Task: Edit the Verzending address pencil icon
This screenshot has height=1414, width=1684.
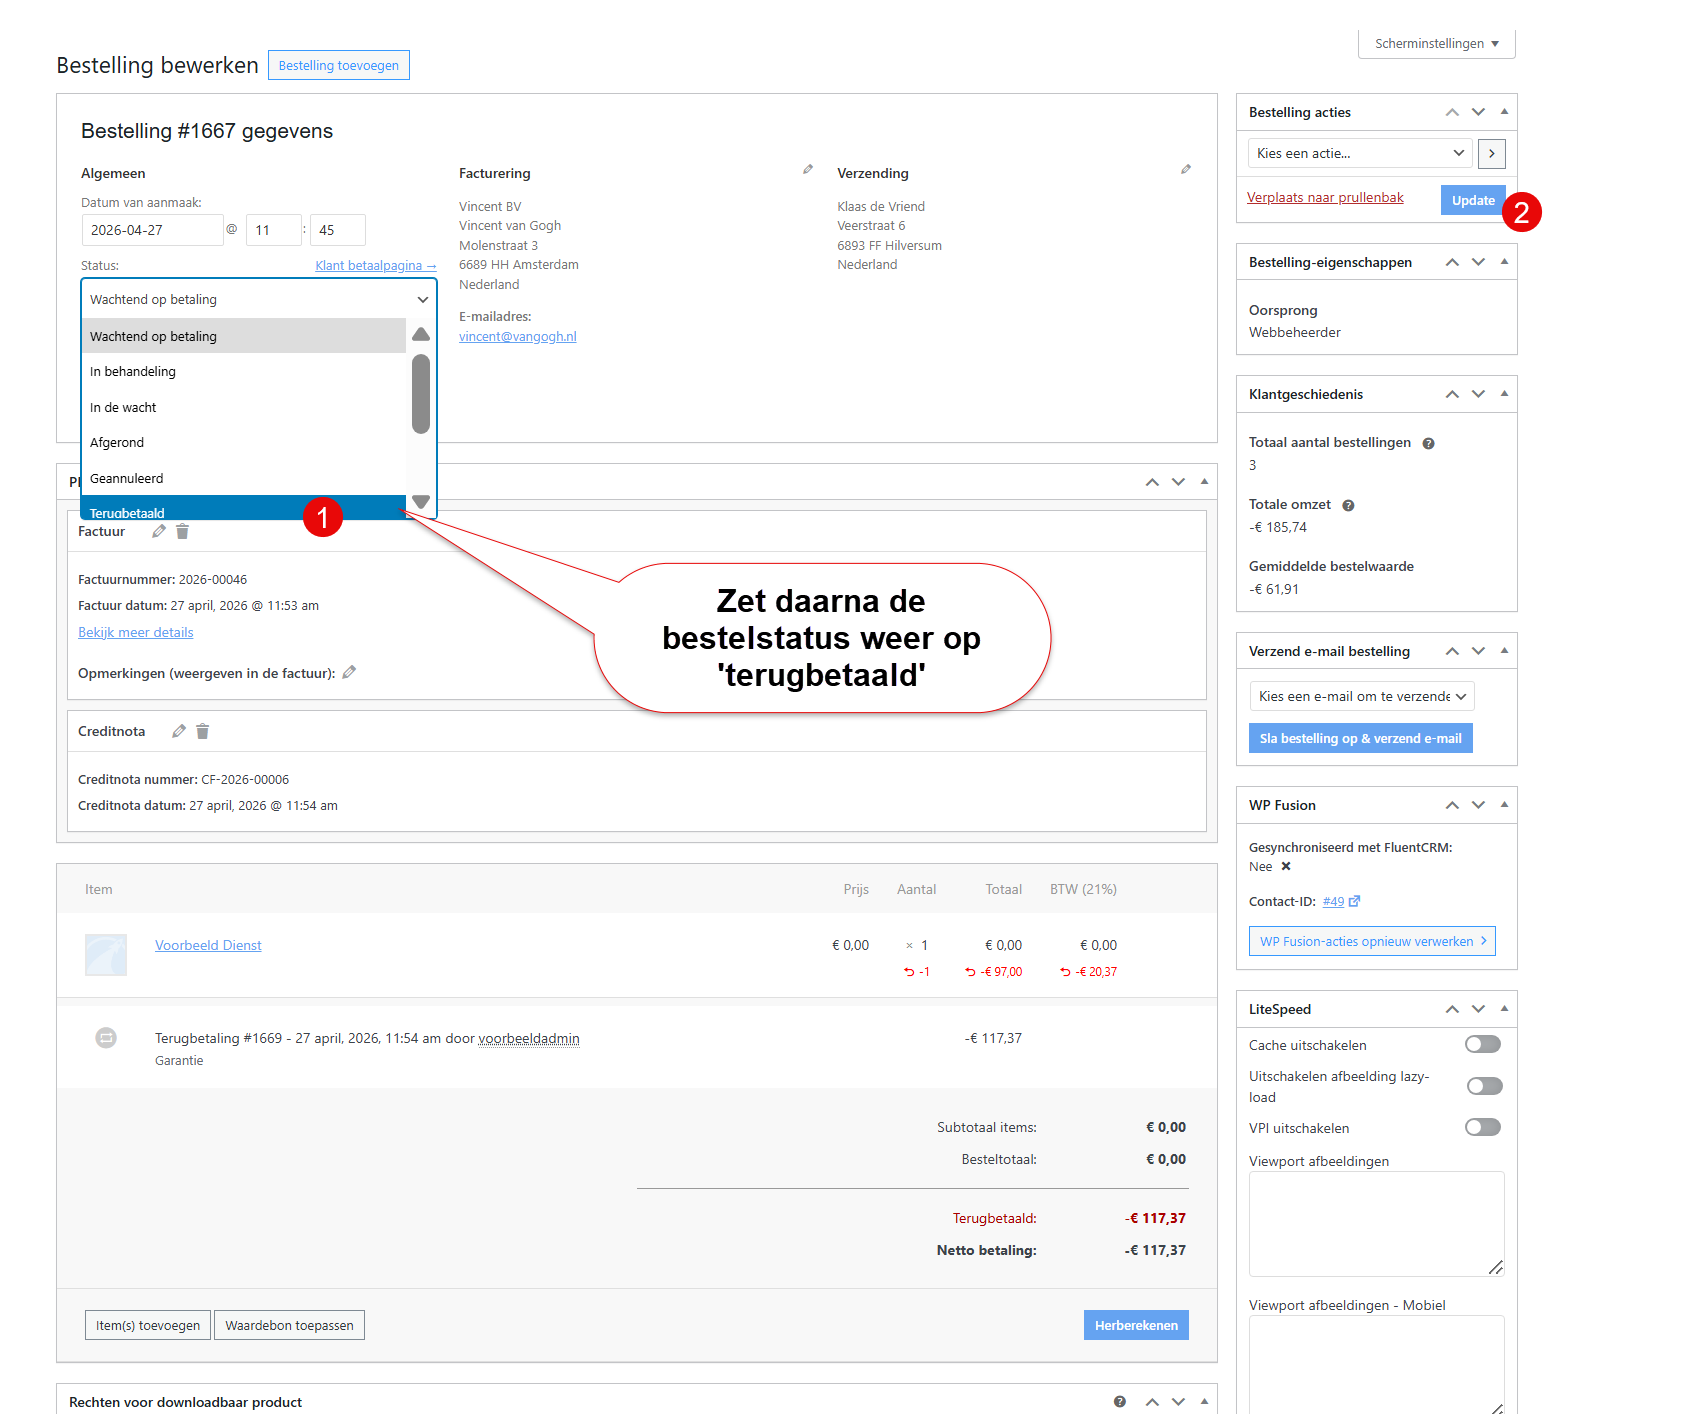Action: (x=1186, y=169)
